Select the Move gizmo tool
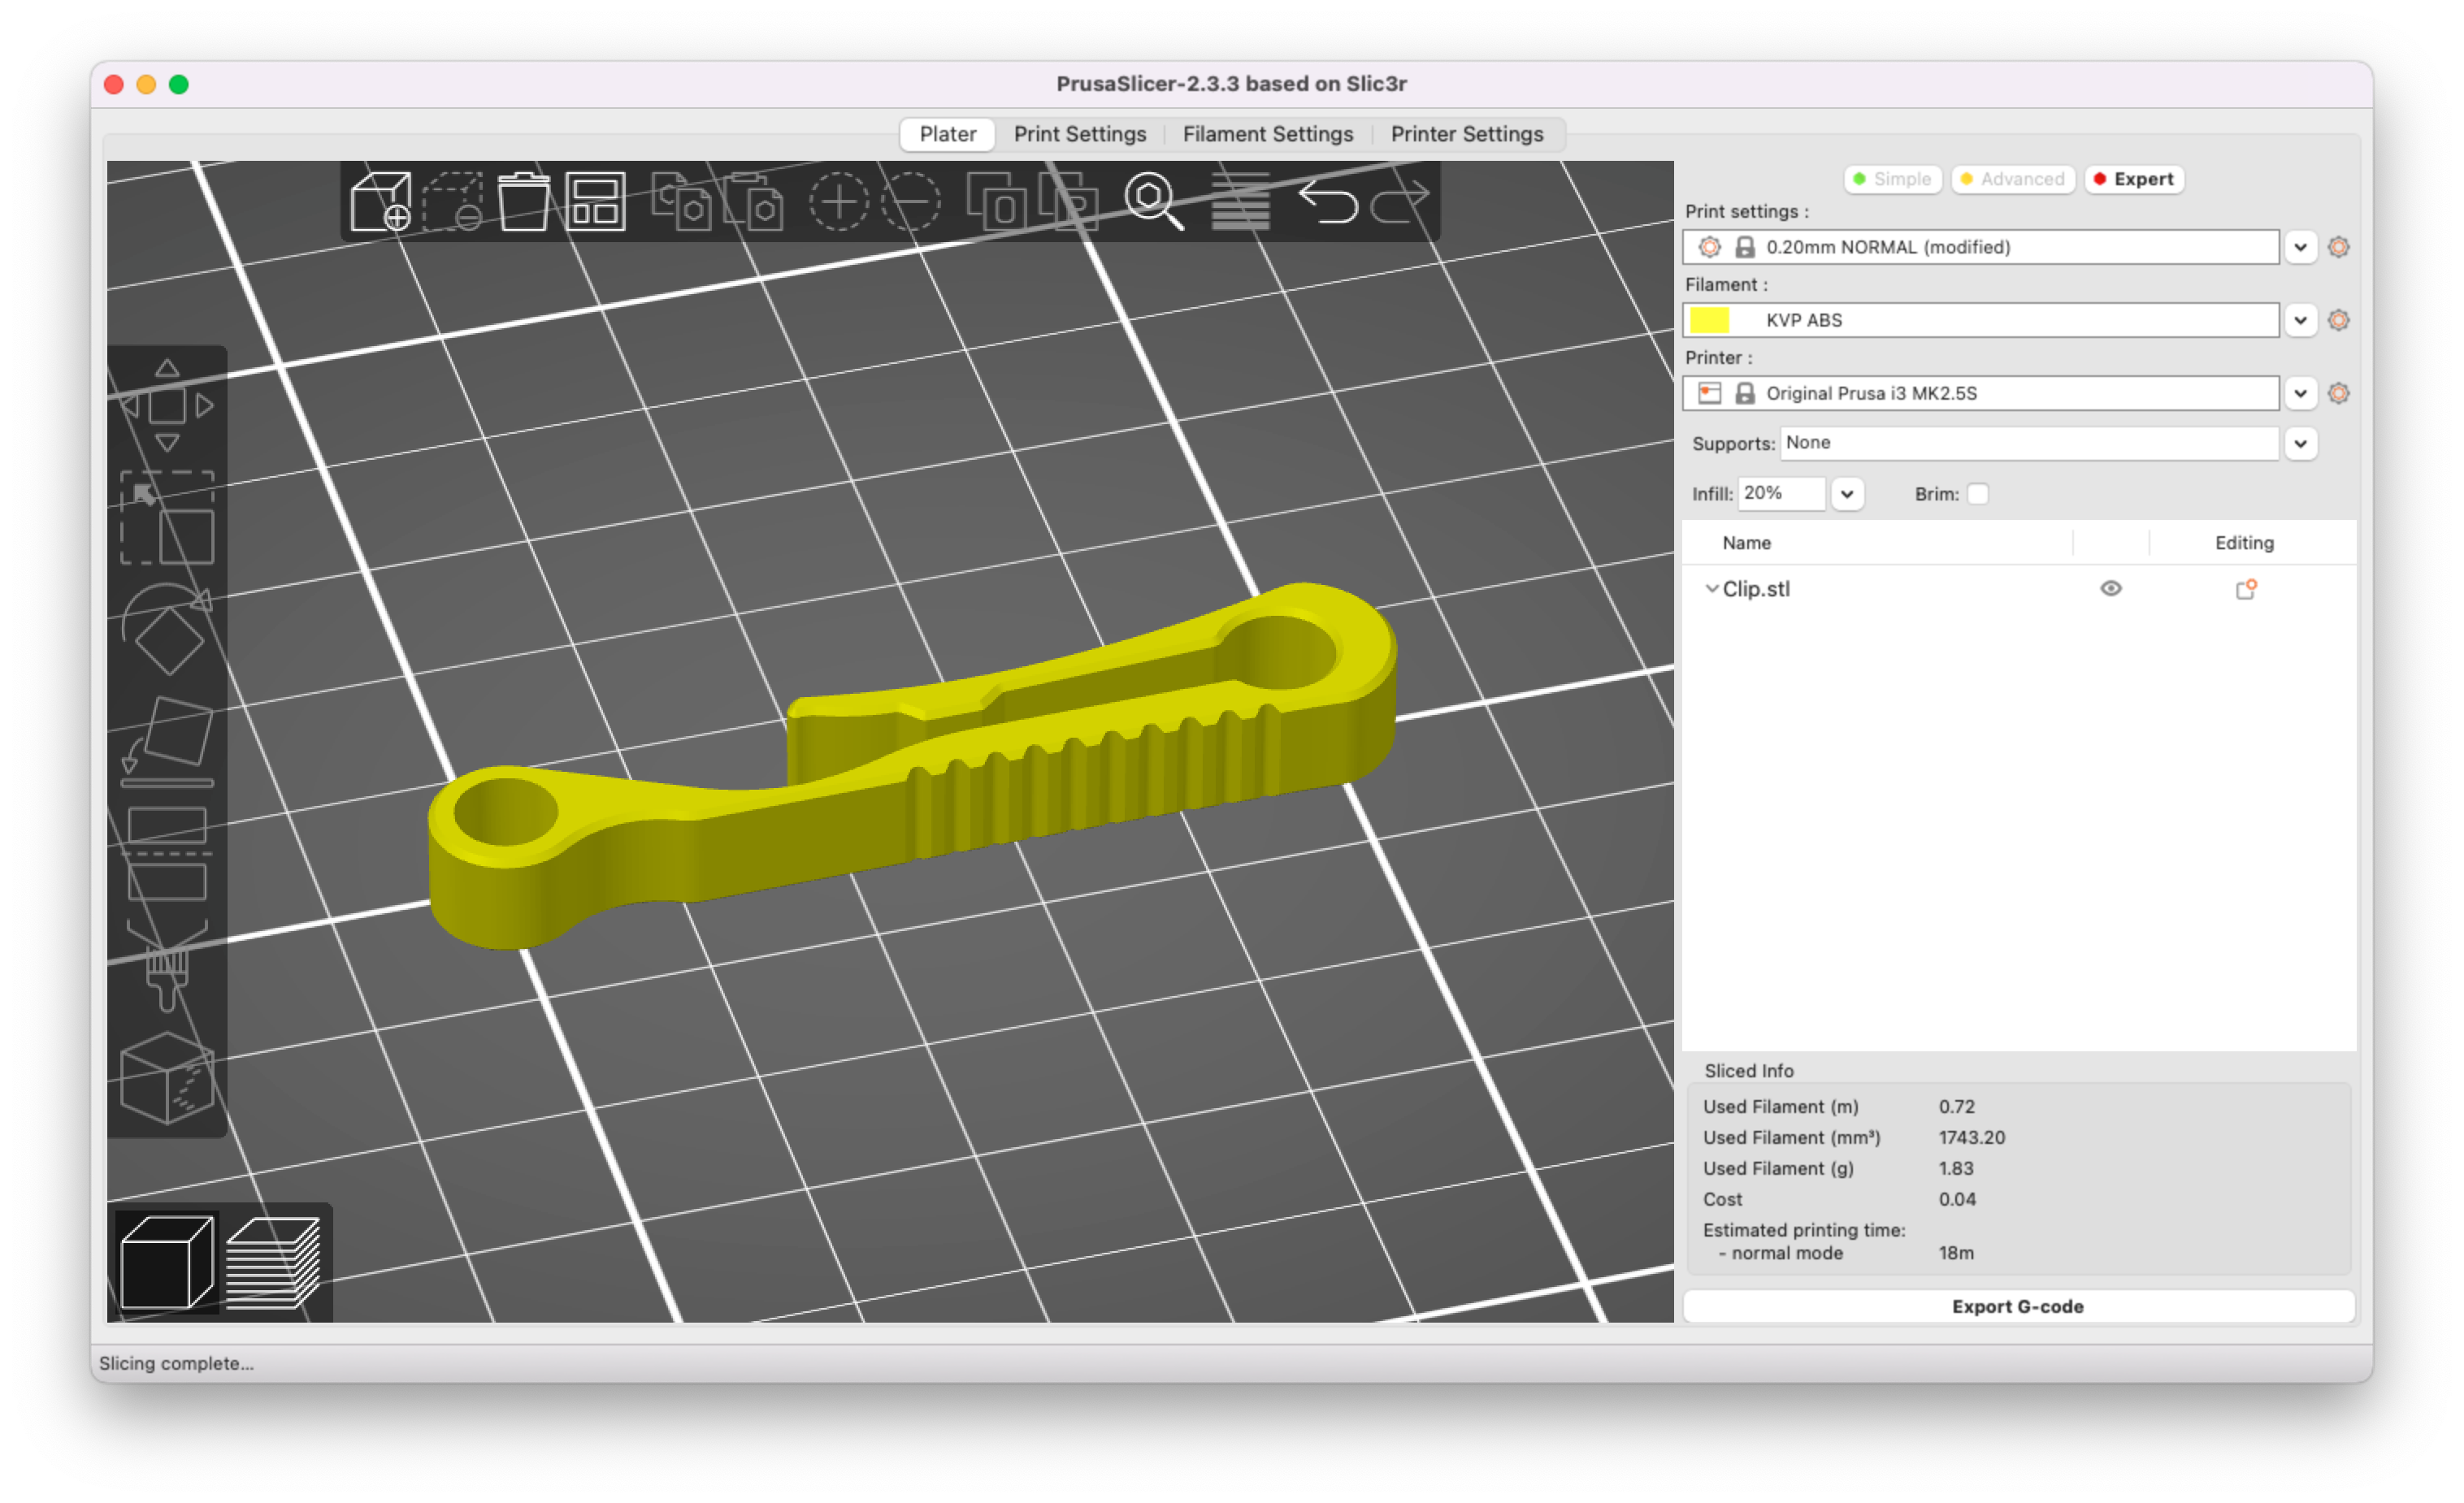Screen dimensions: 2464x1503 (x=167, y=406)
